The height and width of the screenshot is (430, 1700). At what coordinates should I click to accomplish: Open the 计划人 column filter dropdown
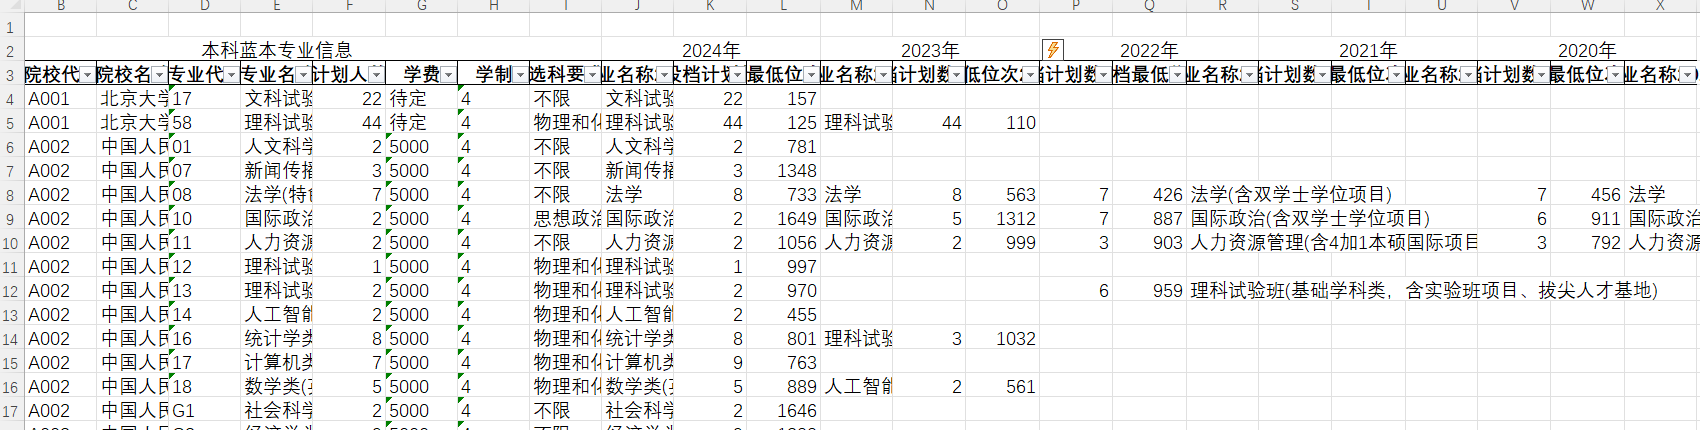coord(376,75)
